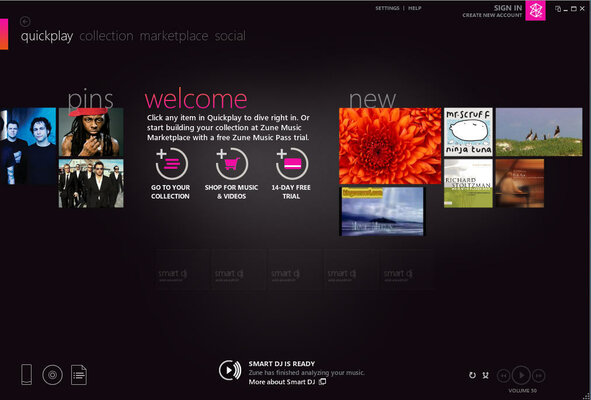This screenshot has width=591, height=400.
Task: Click the new section heading
Action: pos(372,100)
